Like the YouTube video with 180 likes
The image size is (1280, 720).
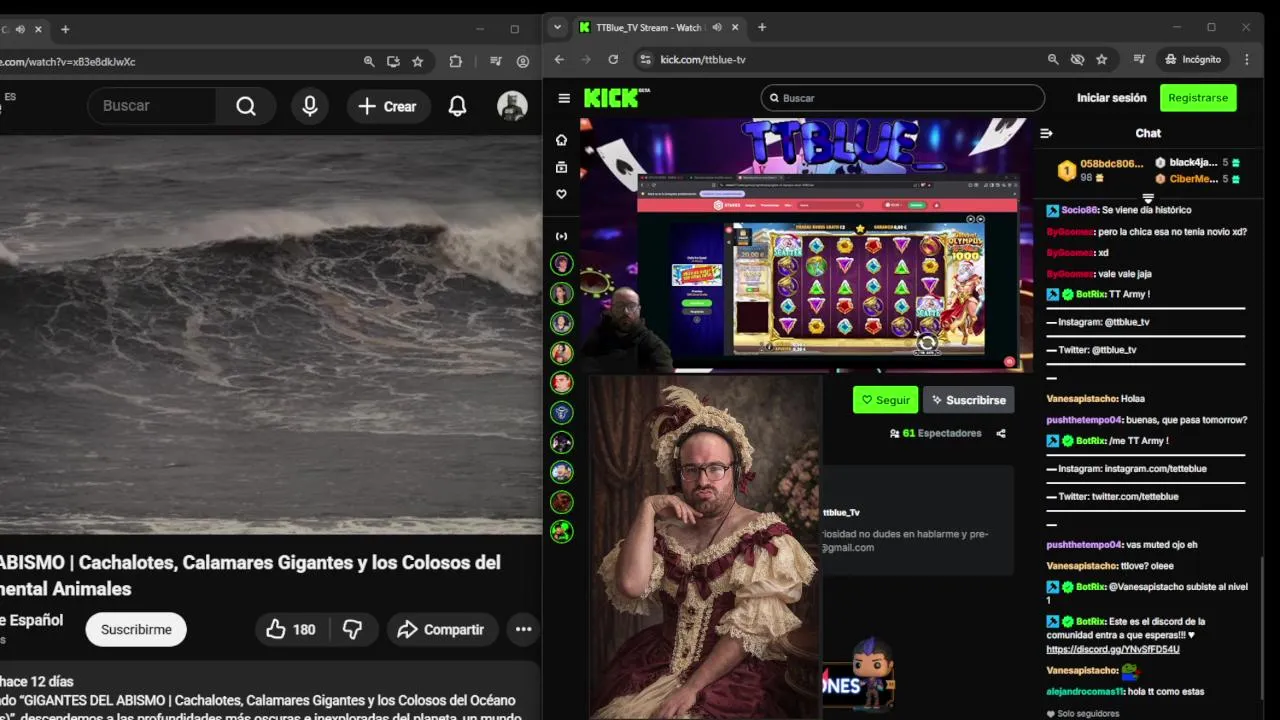pyautogui.click(x=290, y=629)
